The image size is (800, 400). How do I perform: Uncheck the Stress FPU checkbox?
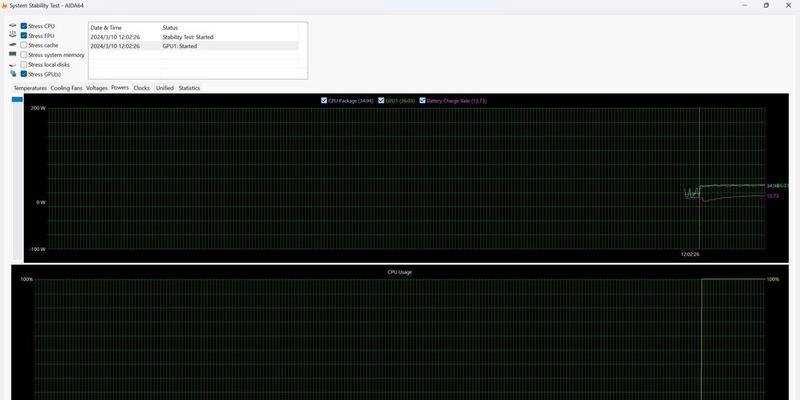tap(24, 36)
